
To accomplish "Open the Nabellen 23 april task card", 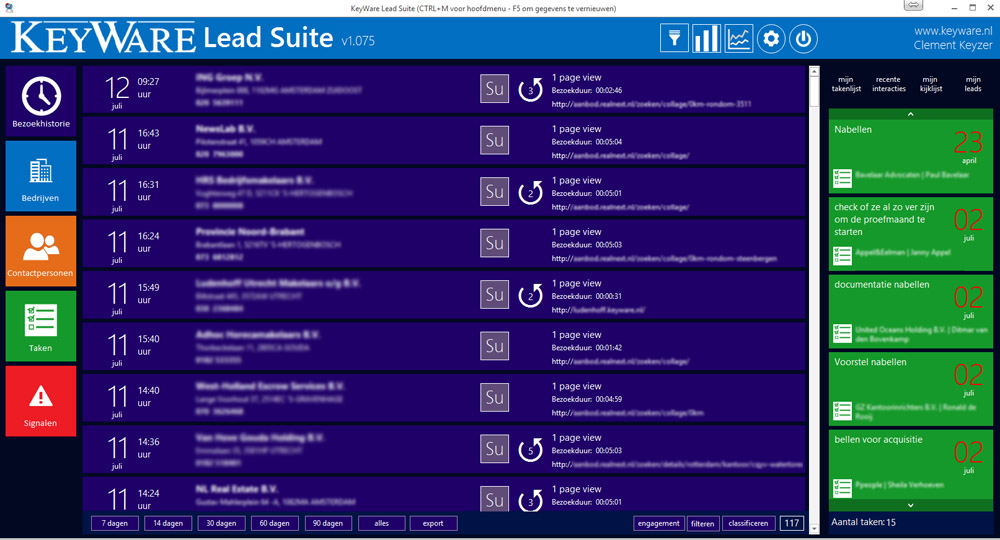I will tap(911, 156).
